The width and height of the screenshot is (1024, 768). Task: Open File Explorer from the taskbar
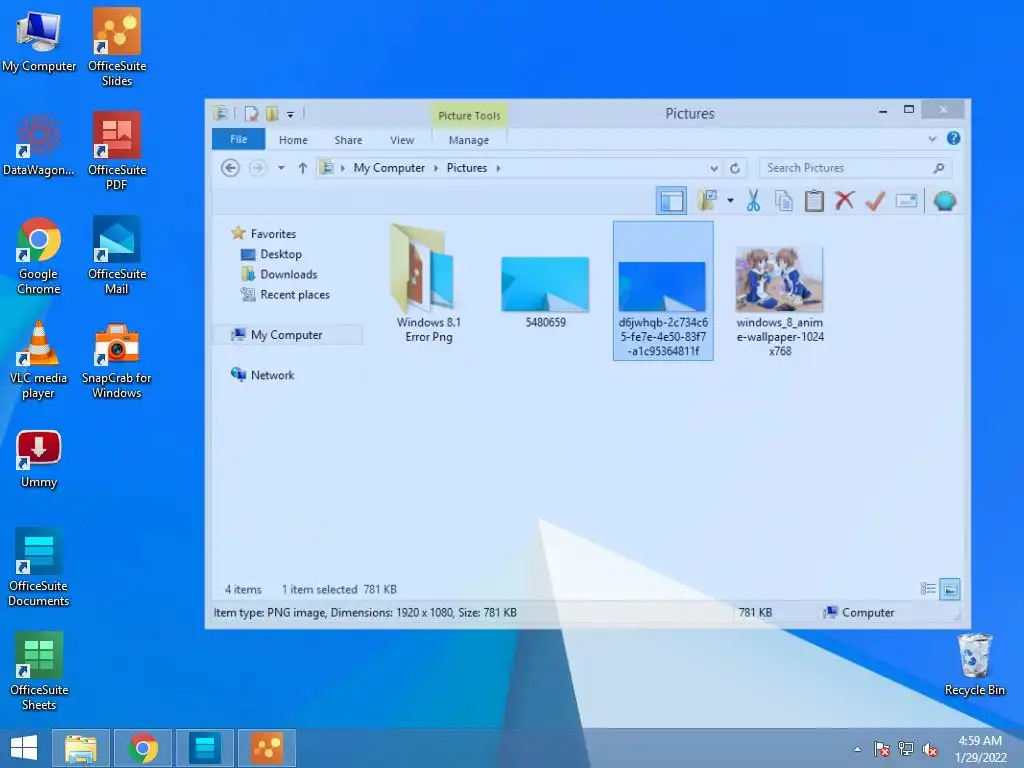pos(80,748)
